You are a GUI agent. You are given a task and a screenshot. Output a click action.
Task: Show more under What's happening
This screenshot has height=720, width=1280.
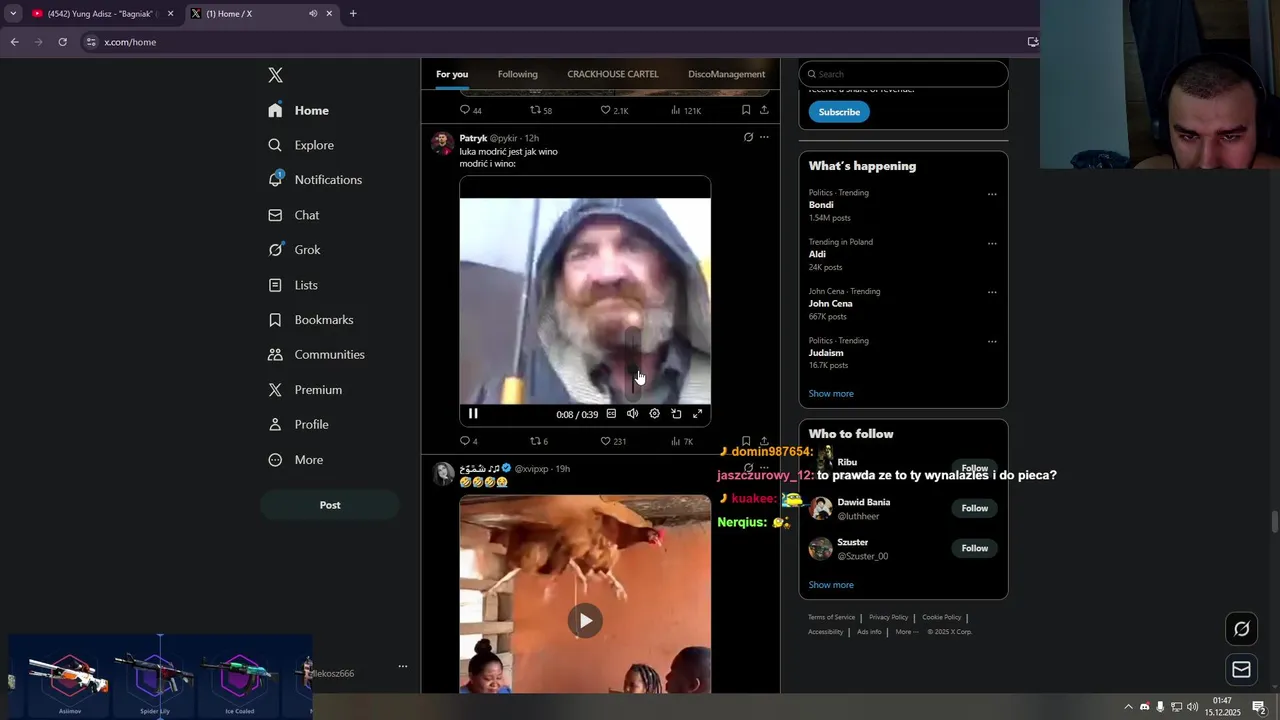(831, 394)
